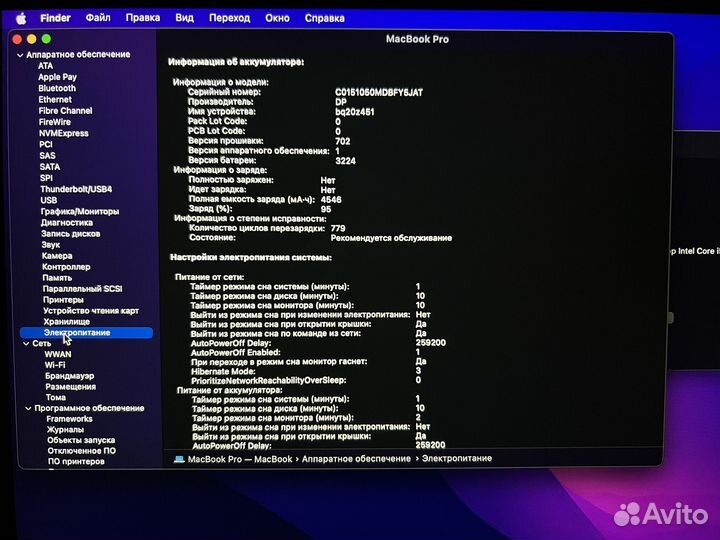The image size is (720, 540).
Task: Click Настройки электропитания системы heading
Action: pyautogui.click(x=251, y=258)
